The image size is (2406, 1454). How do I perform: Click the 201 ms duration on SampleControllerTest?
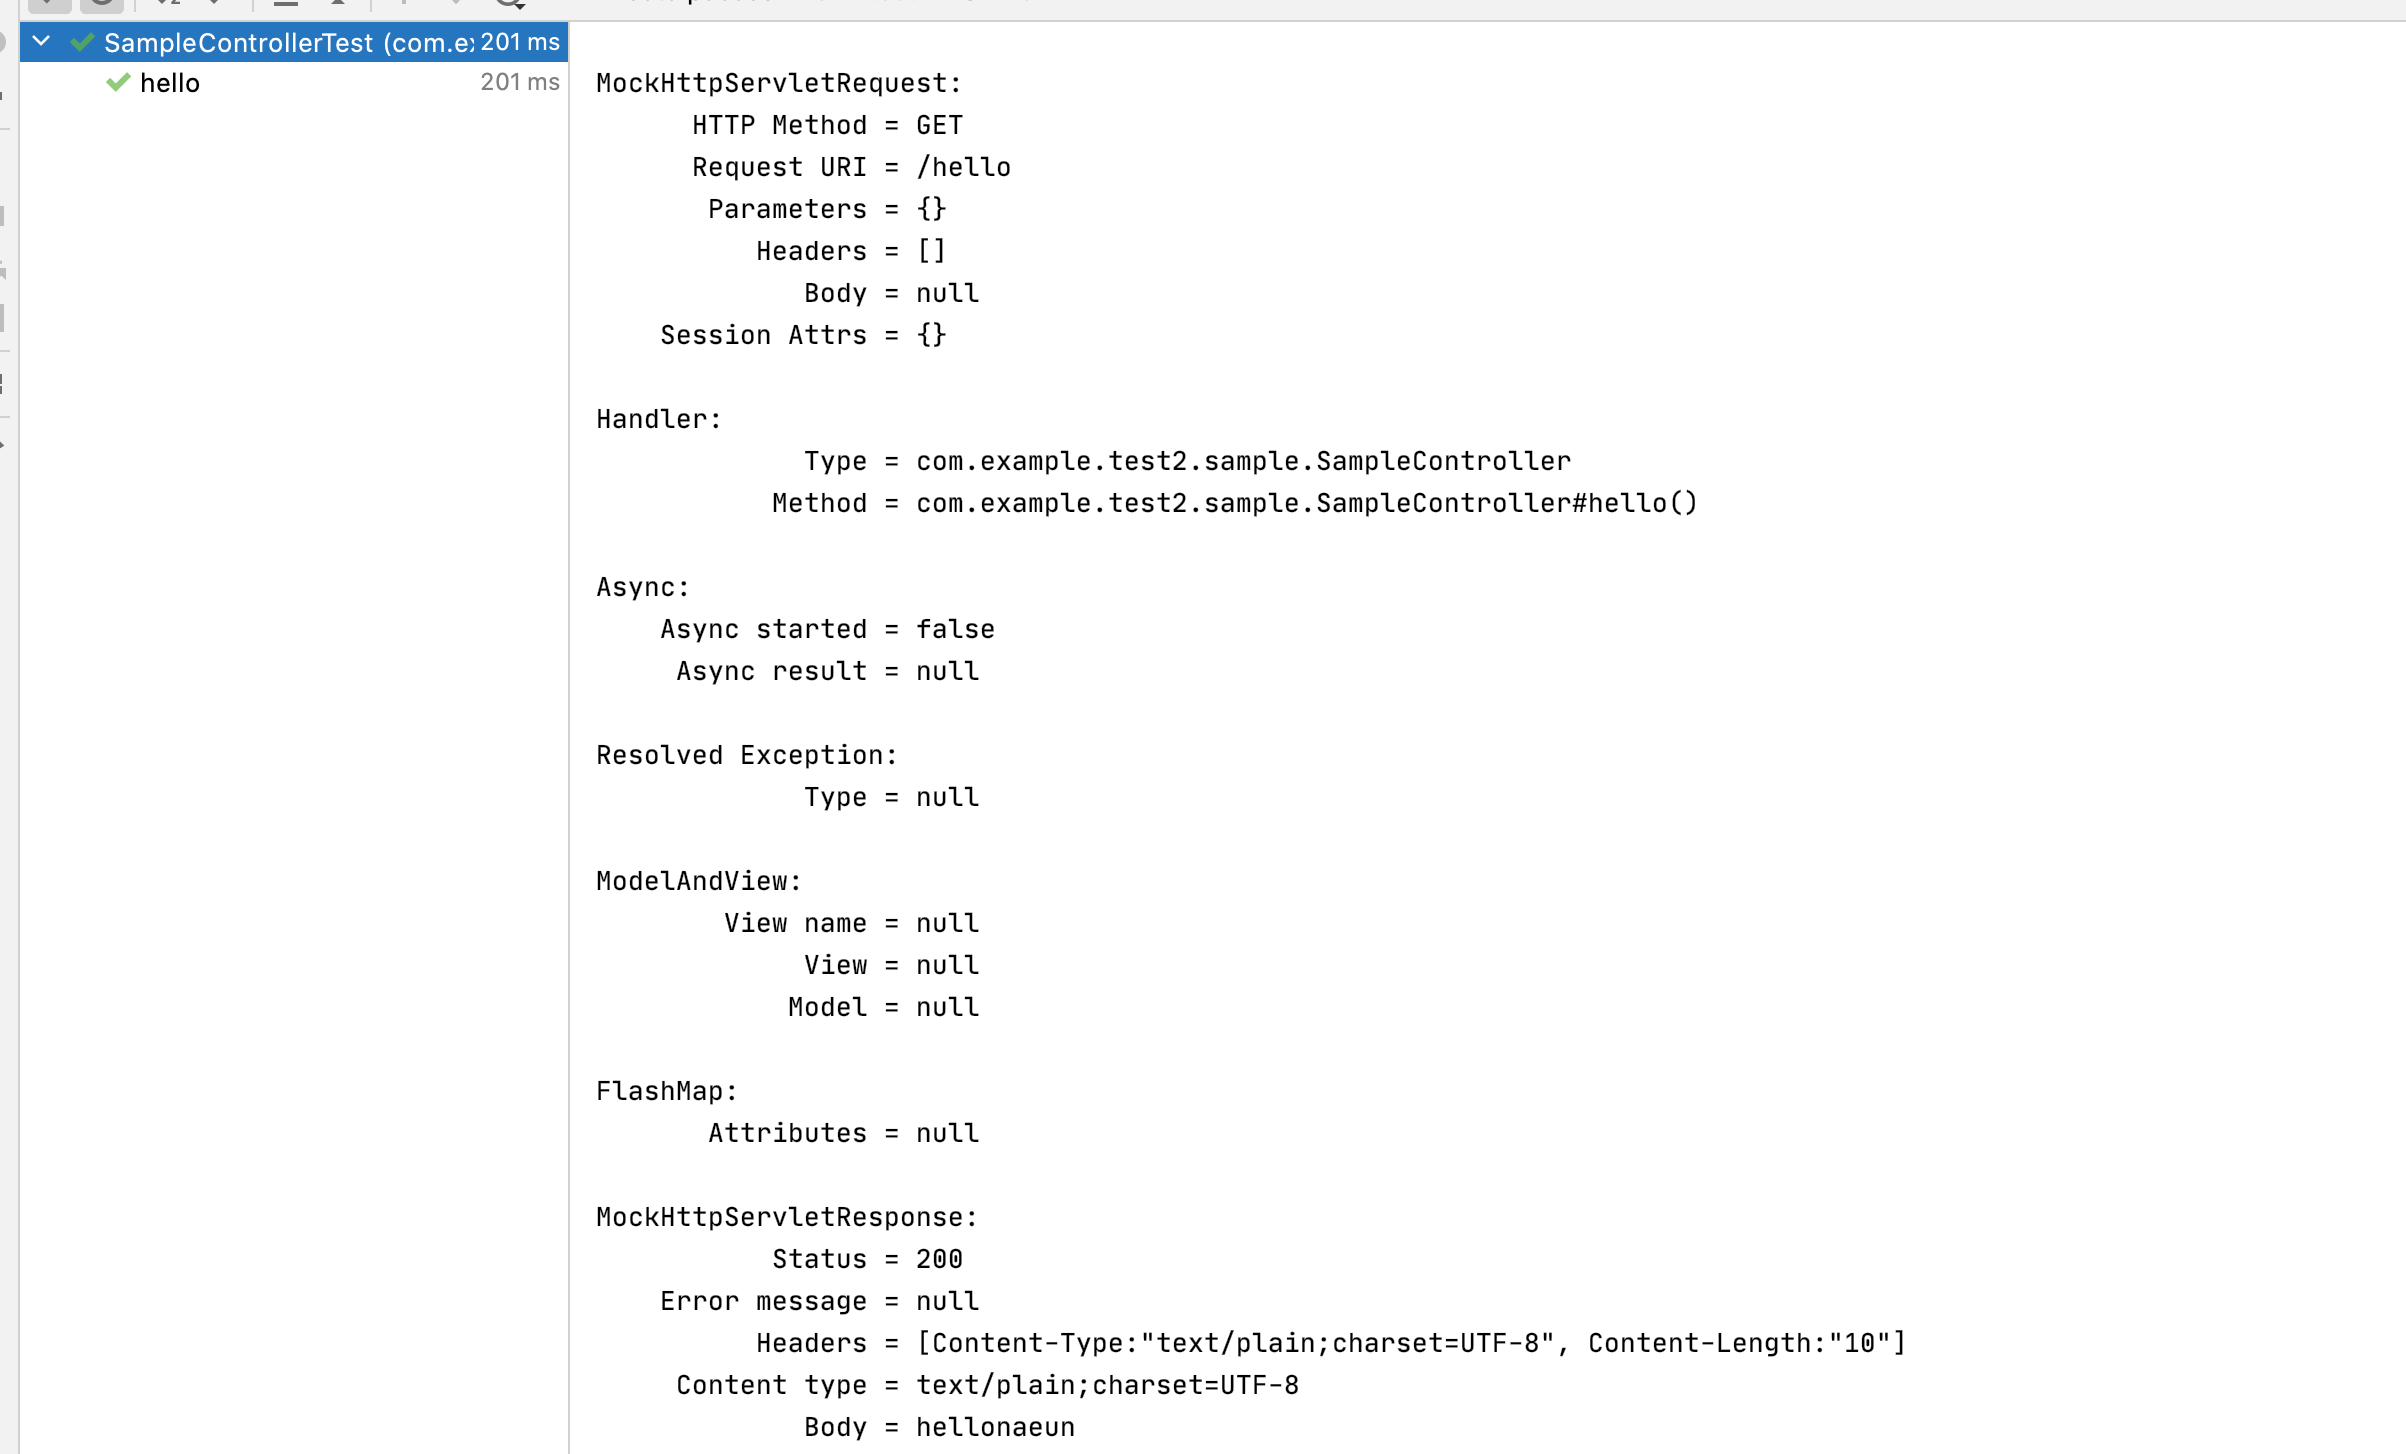[519, 42]
